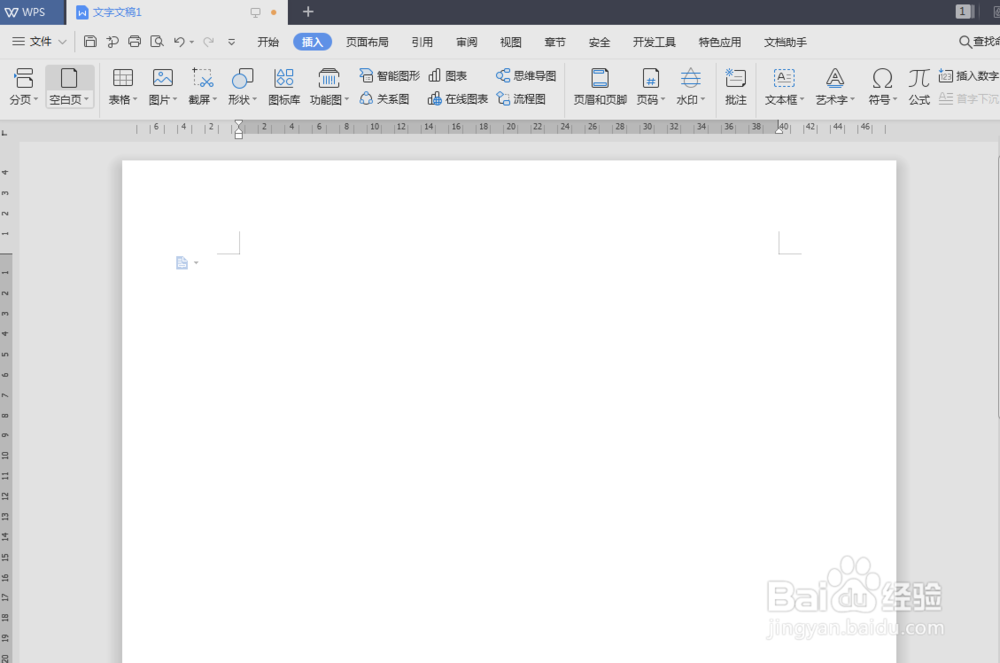
Task: Open the screenshot capture tool 截屏
Action: tap(200, 87)
